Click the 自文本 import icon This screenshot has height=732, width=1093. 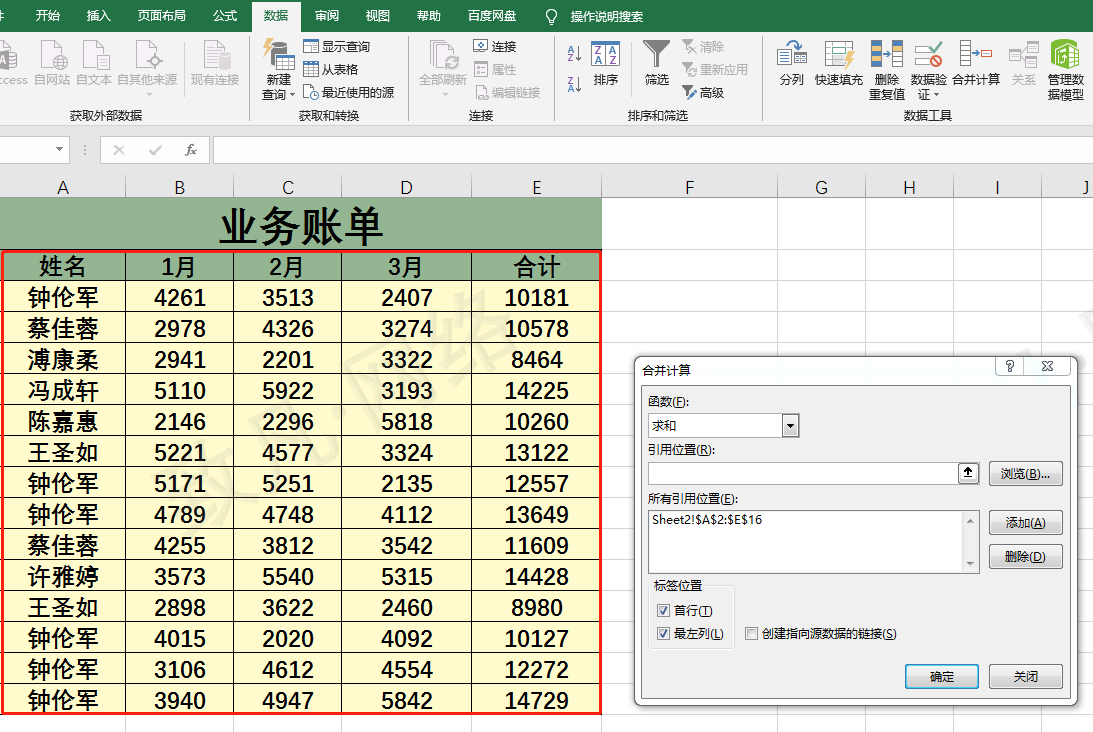coord(95,55)
